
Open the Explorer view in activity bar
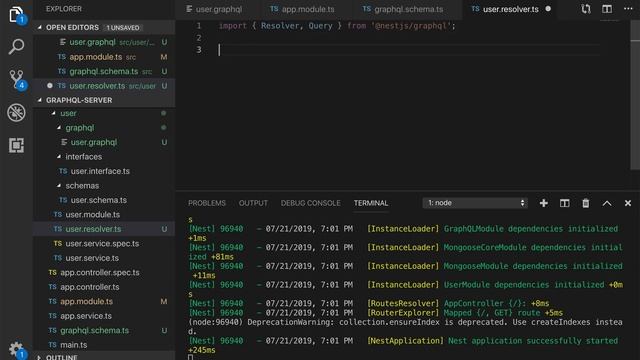point(16,15)
